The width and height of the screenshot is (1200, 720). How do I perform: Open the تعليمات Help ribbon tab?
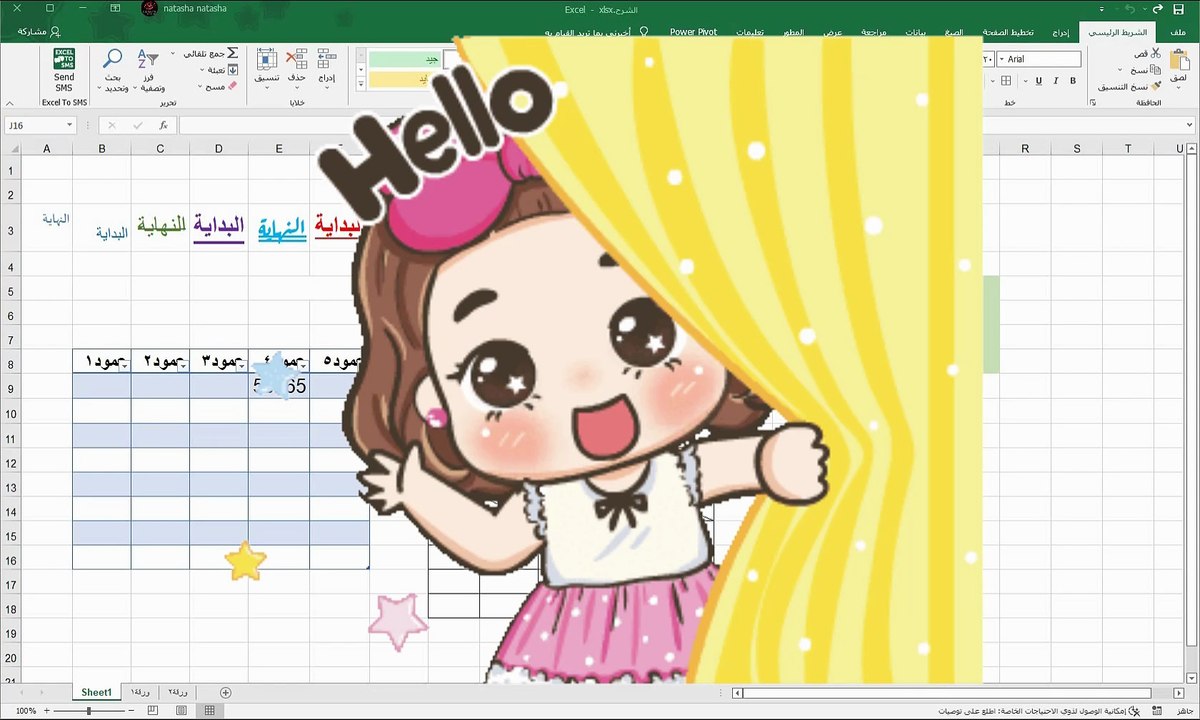749,32
